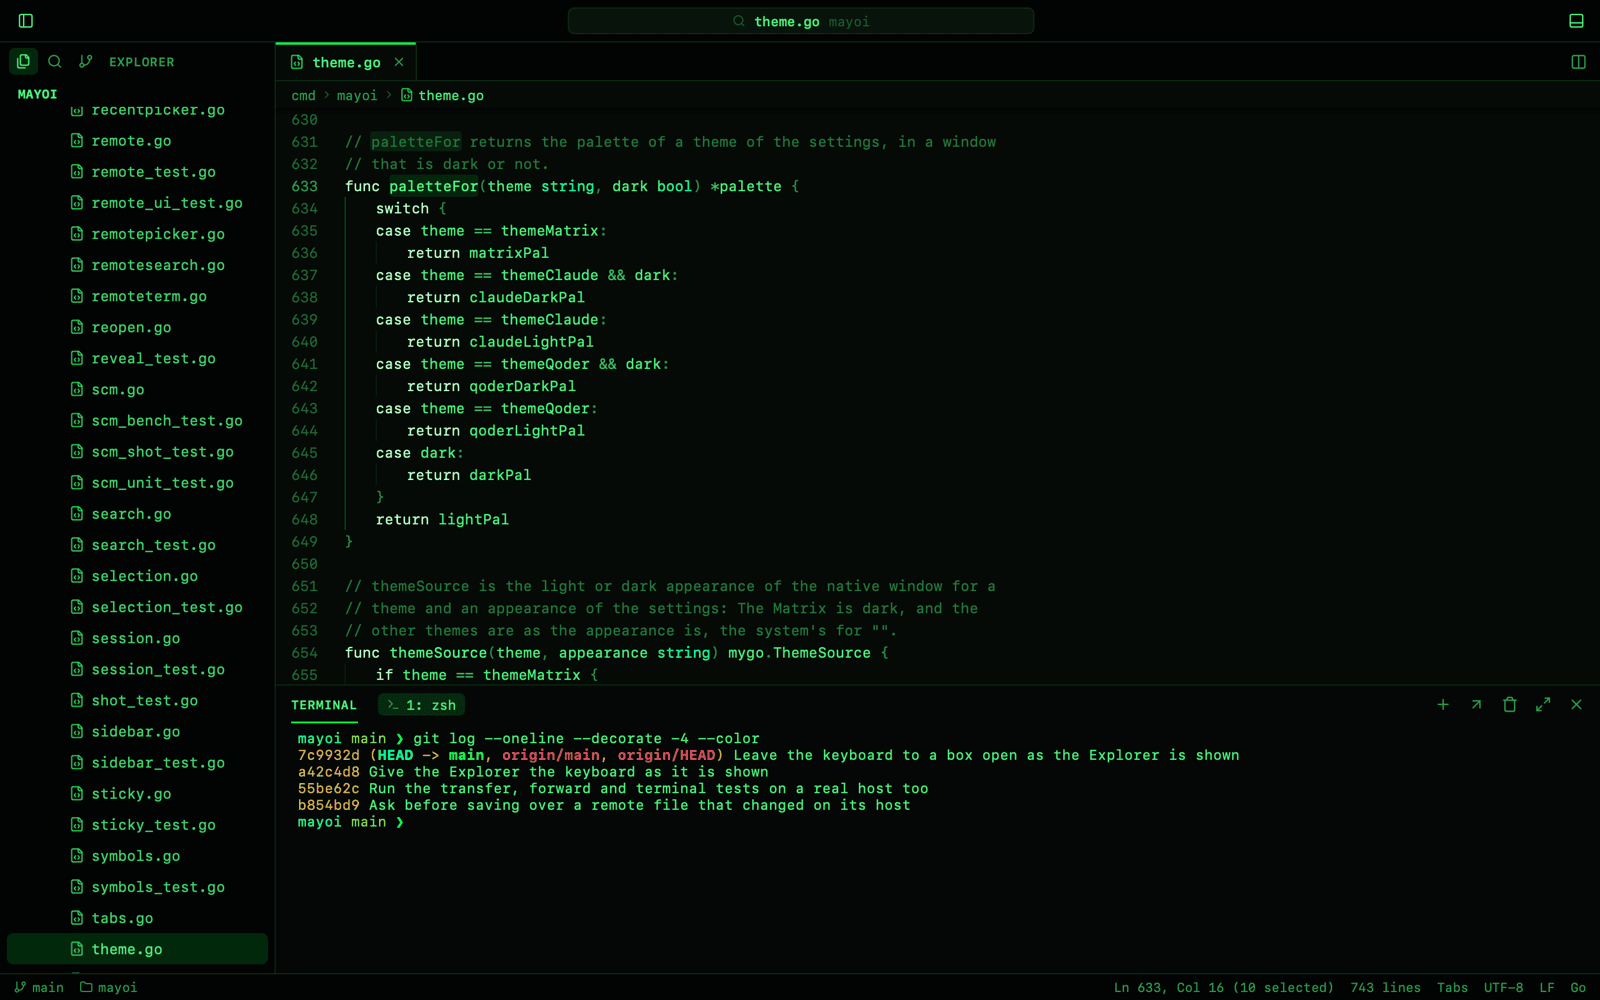Viewport: 1600px width, 1000px height.
Task: Click commit hash 7c9932d in terminal
Action: (328, 755)
